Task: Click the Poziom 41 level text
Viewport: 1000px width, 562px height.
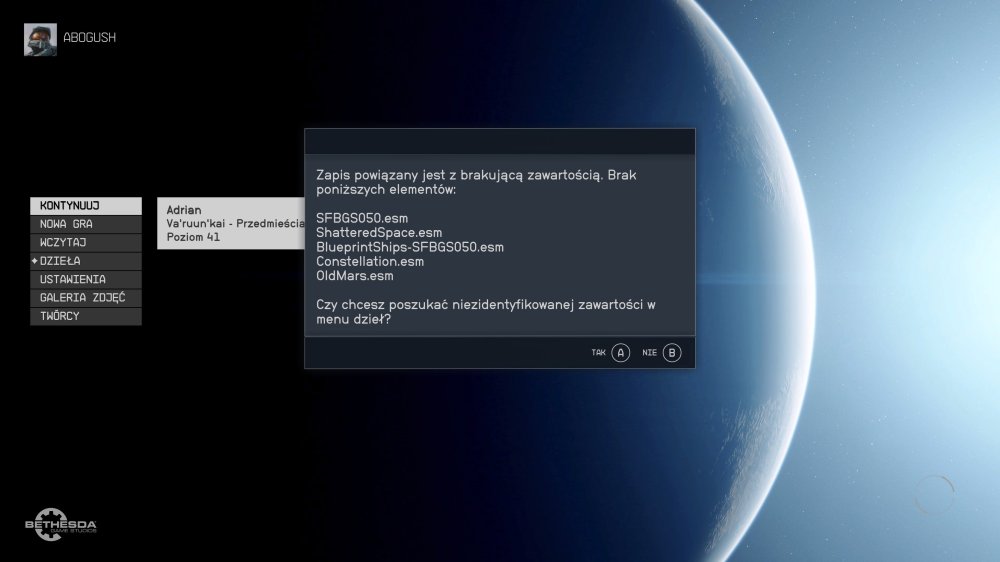Action: coord(193,237)
